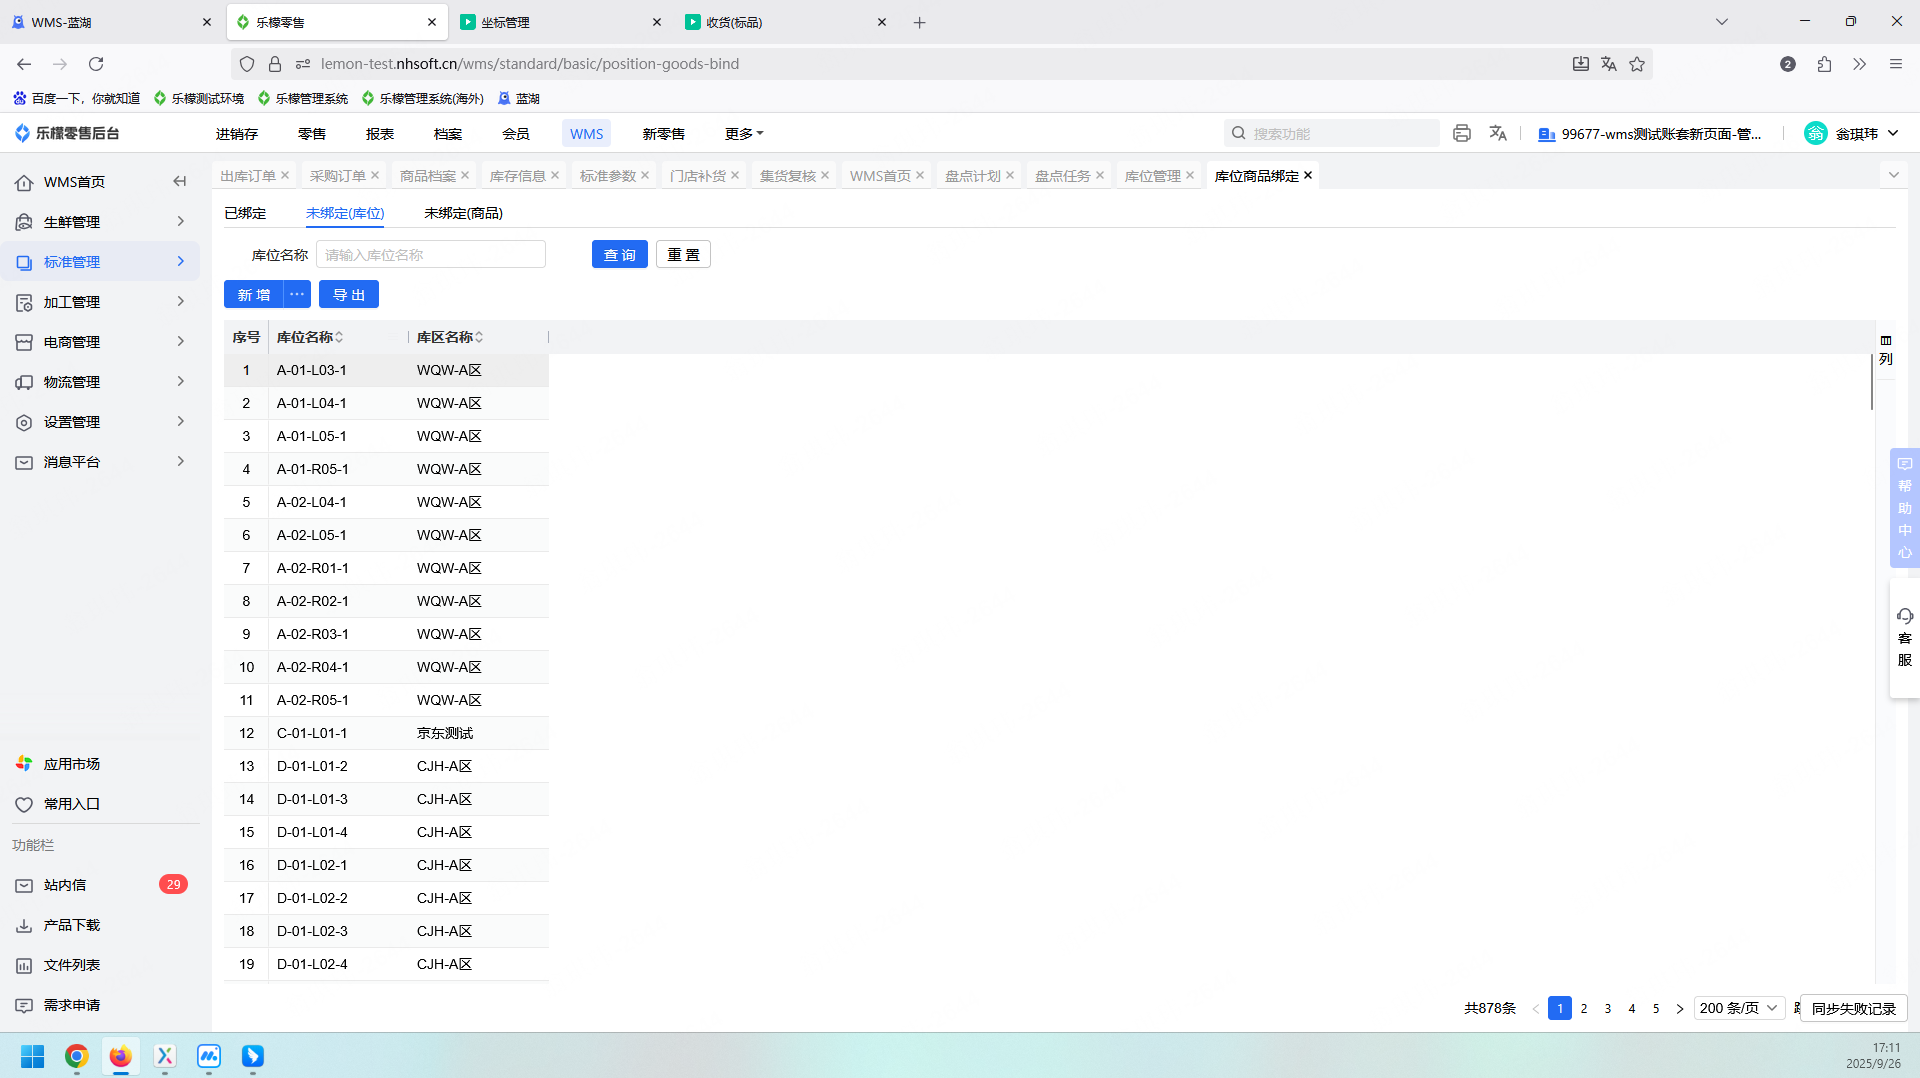Viewport: 1920px width, 1078px height.
Task: Focus the 搜索功能 search box
Action: coord(1332,133)
